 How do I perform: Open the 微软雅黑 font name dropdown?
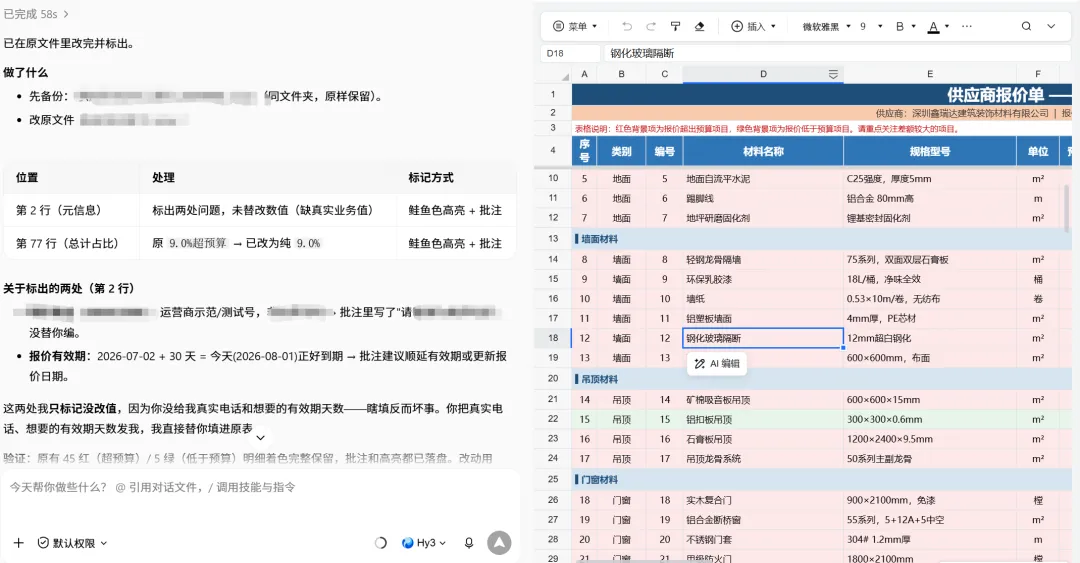pyautogui.click(x=827, y=26)
